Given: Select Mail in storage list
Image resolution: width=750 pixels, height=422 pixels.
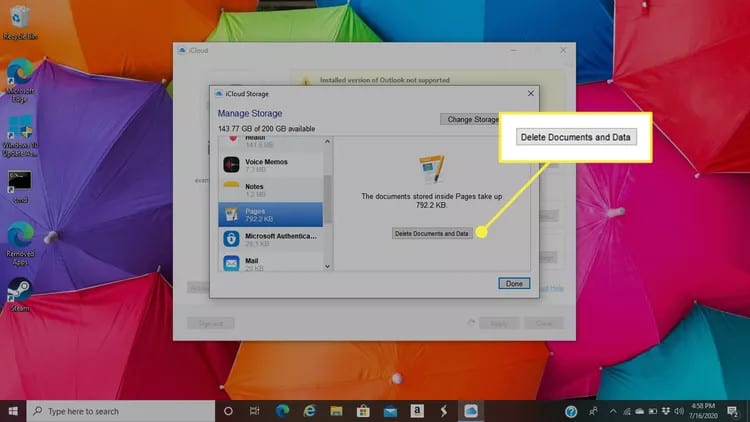Looking at the screenshot, I should (271, 263).
